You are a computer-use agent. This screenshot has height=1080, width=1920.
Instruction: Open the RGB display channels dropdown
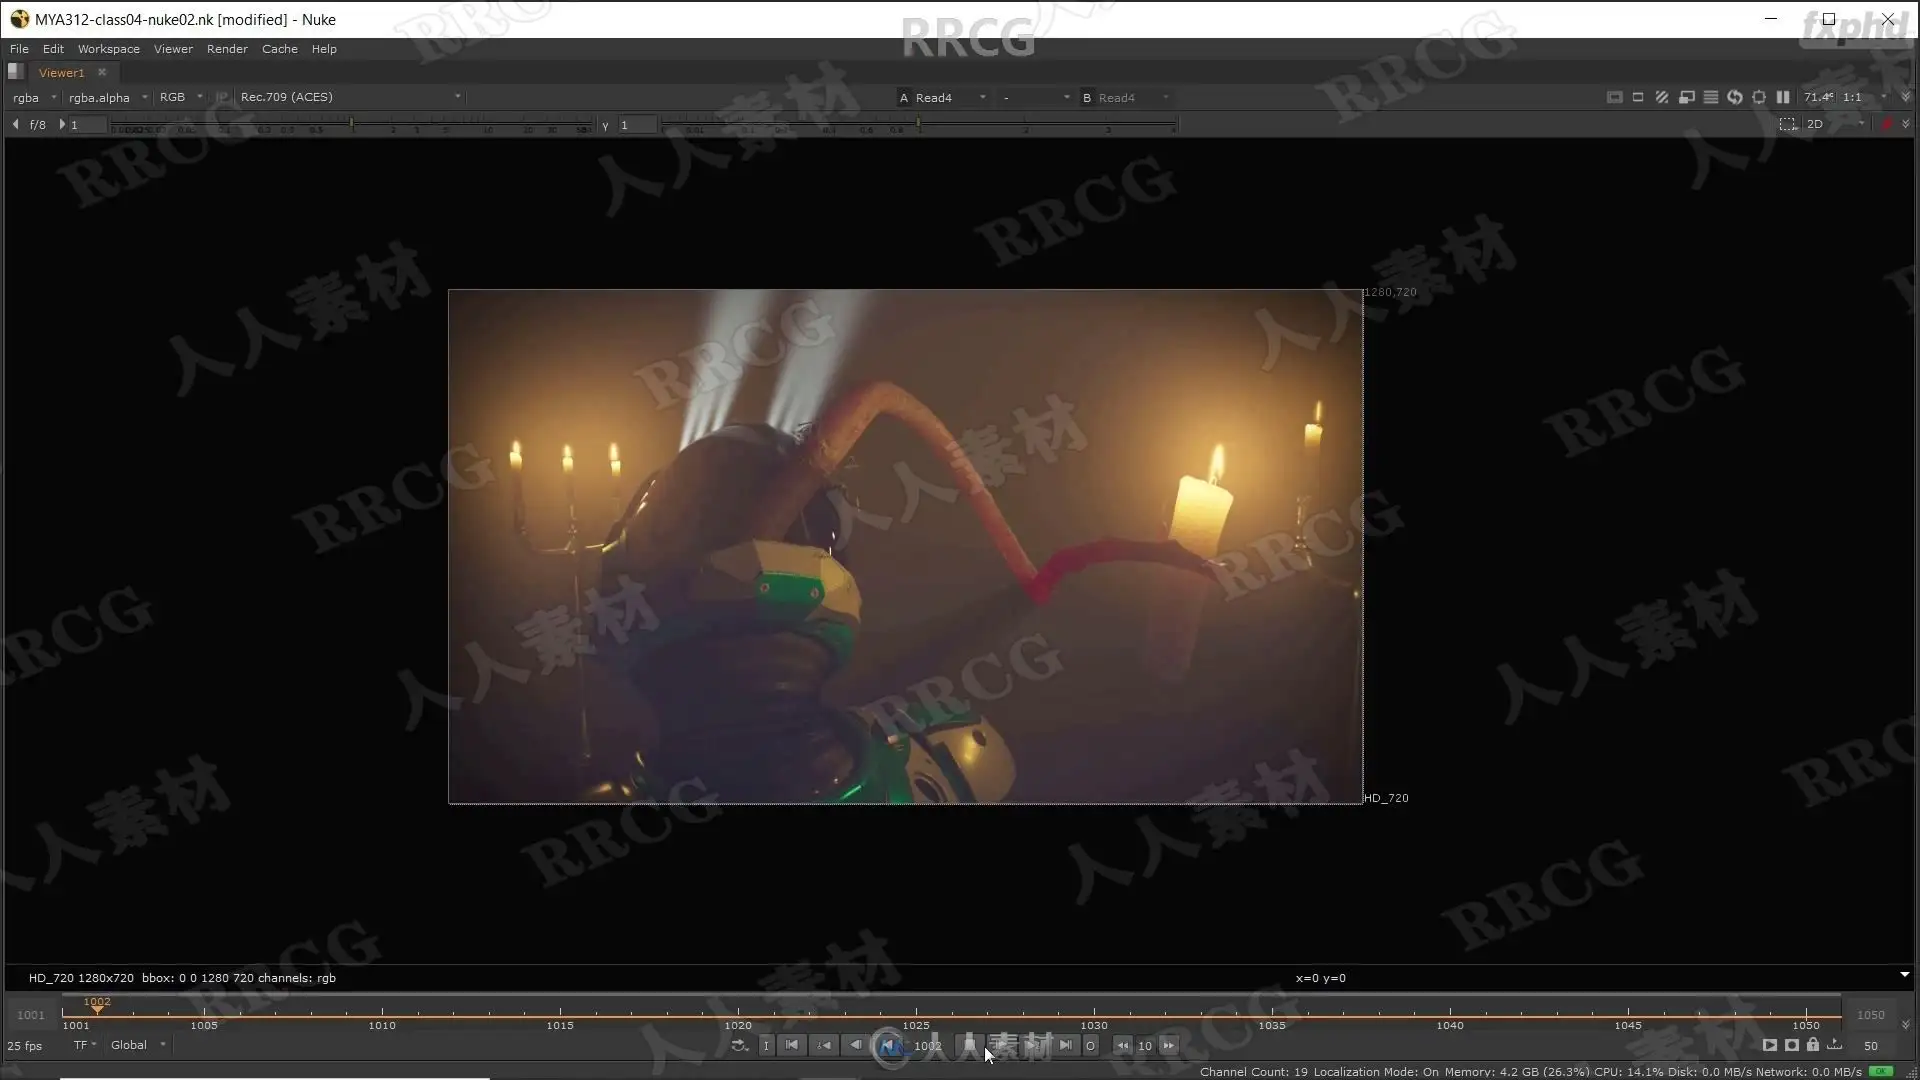[181, 97]
